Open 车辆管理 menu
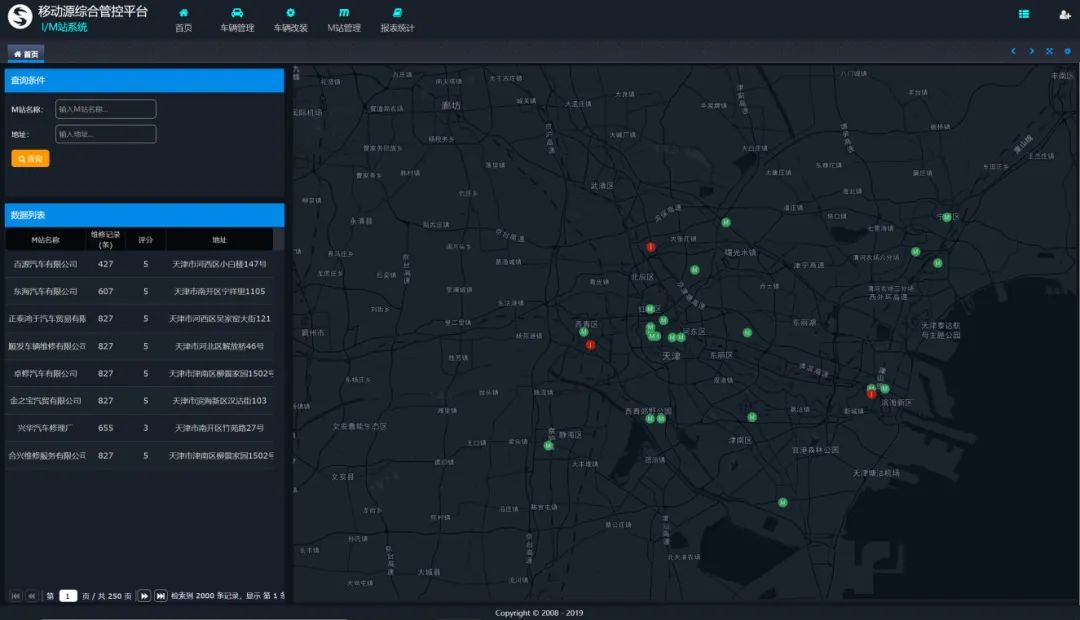 click(237, 20)
